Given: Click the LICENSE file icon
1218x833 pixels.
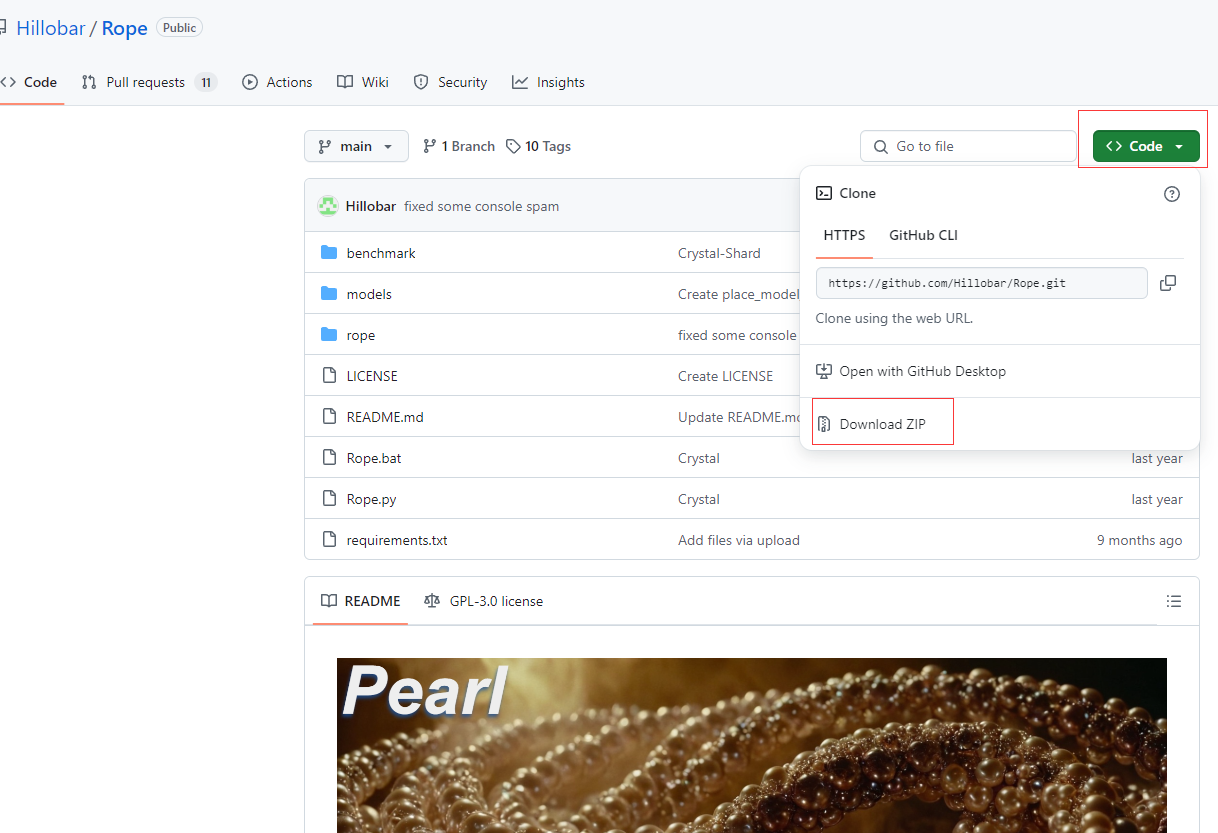Looking at the screenshot, I should tap(329, 376).
